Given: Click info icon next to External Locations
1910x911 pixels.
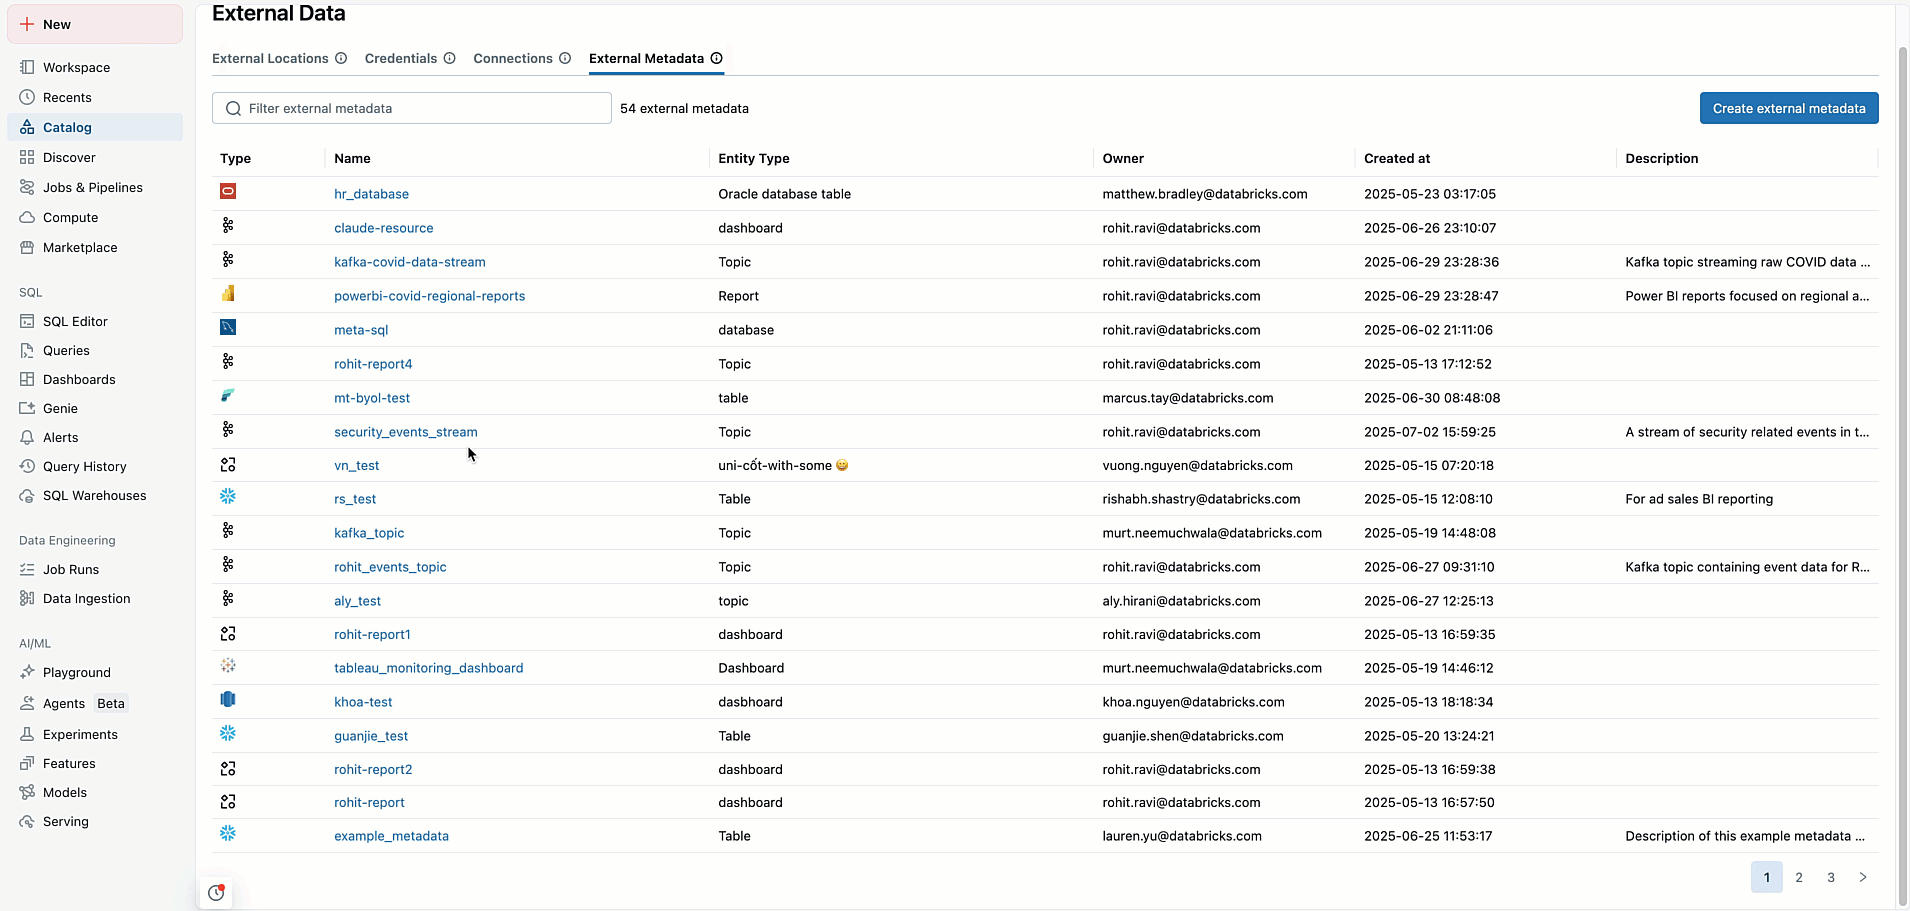Looking at the screenshot, I should pos(341,58).
